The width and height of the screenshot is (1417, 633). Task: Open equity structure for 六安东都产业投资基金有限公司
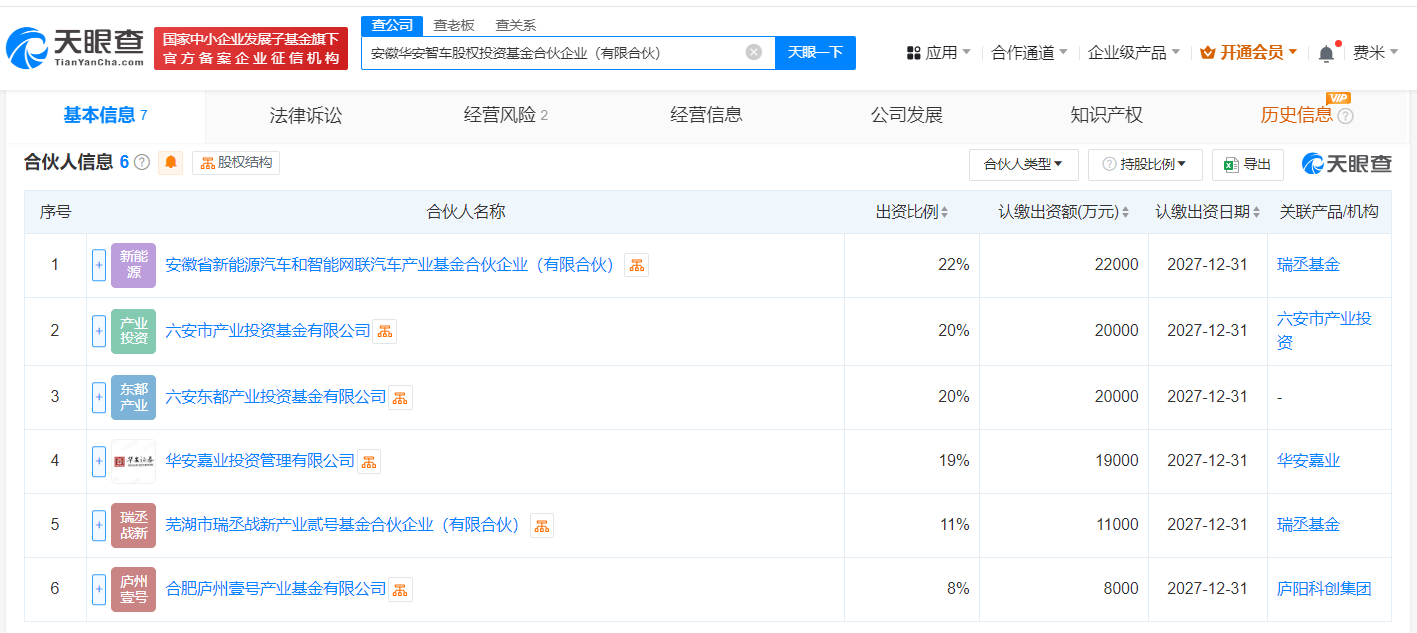pyautogui.click(x=401, y=397)
